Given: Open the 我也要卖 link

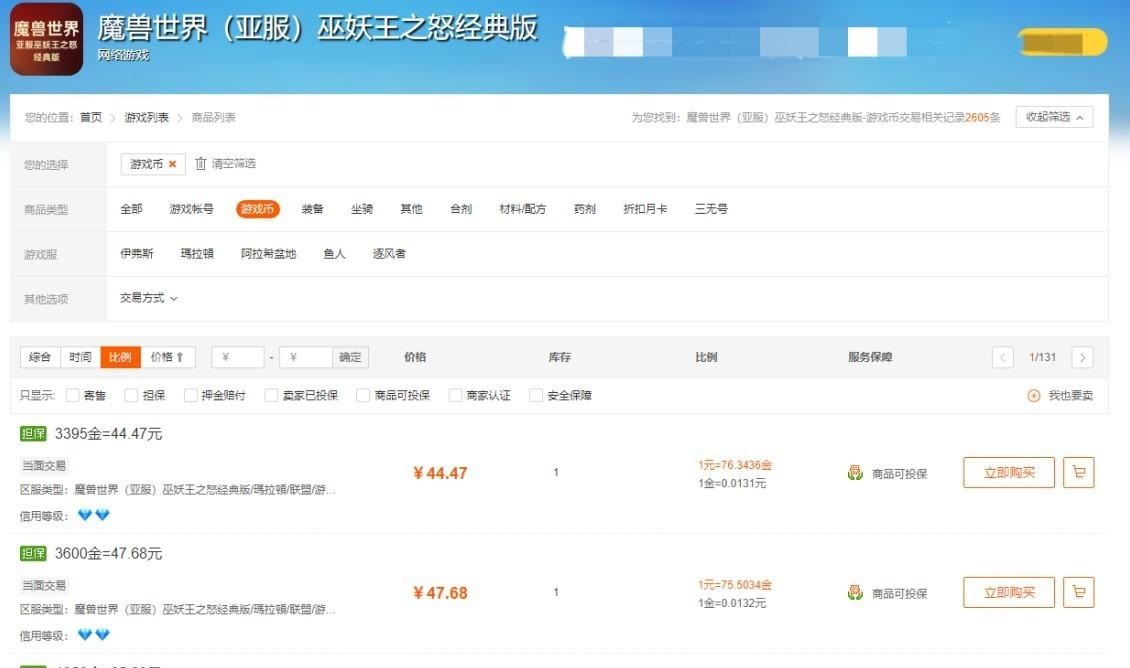Looking at the screenshot, I should coord(1070,396).
